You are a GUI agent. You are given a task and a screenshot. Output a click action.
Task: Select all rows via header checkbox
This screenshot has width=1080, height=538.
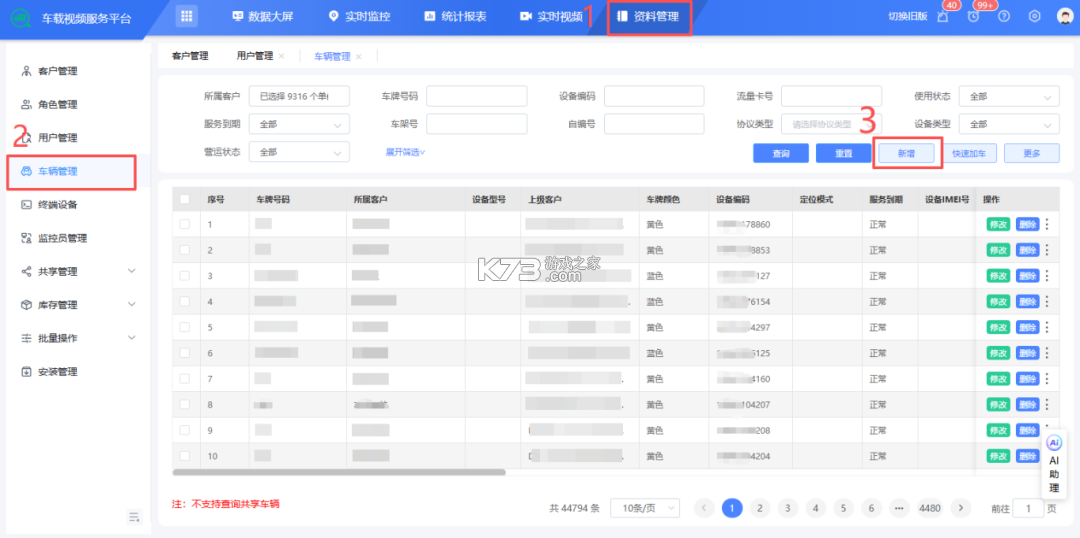point(185,199)
